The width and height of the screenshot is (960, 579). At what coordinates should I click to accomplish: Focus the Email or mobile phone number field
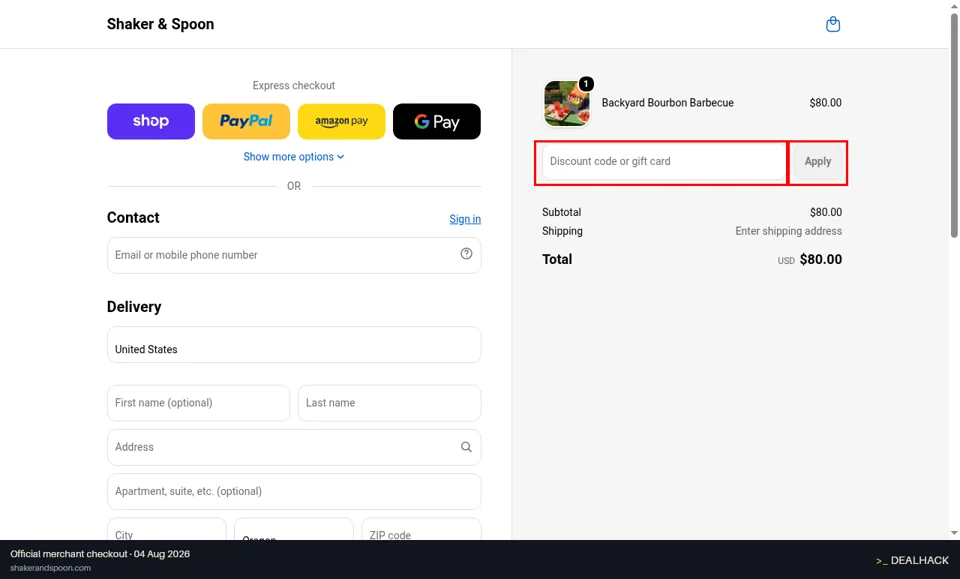tap(294, 255)
